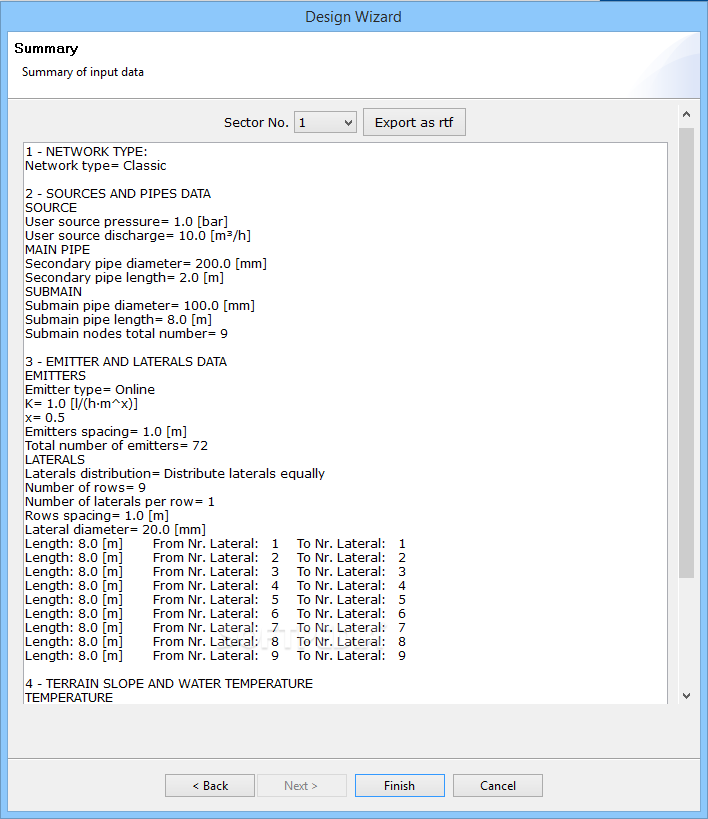Click 'Emitters spacing= 1.0 [m]' line

click(x=106, y=432)
